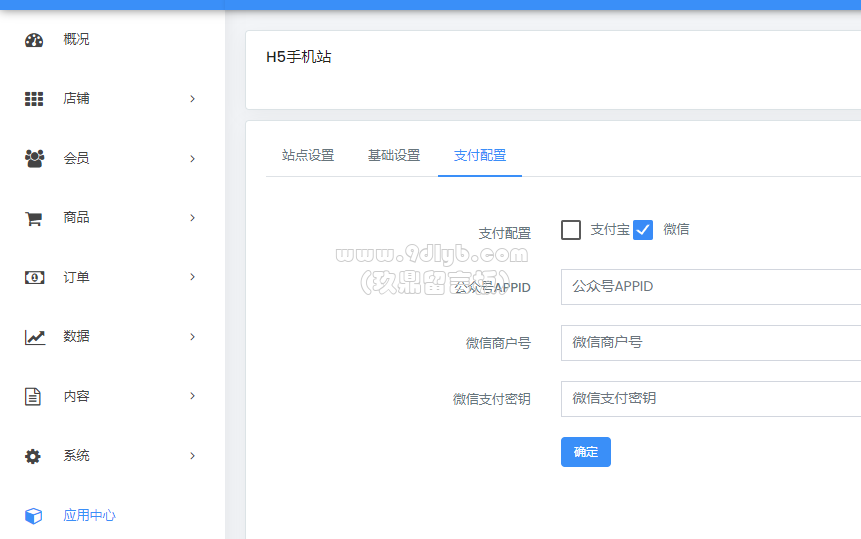Uncheck the 微信 payment checkbox

click(x=643, y=230)
